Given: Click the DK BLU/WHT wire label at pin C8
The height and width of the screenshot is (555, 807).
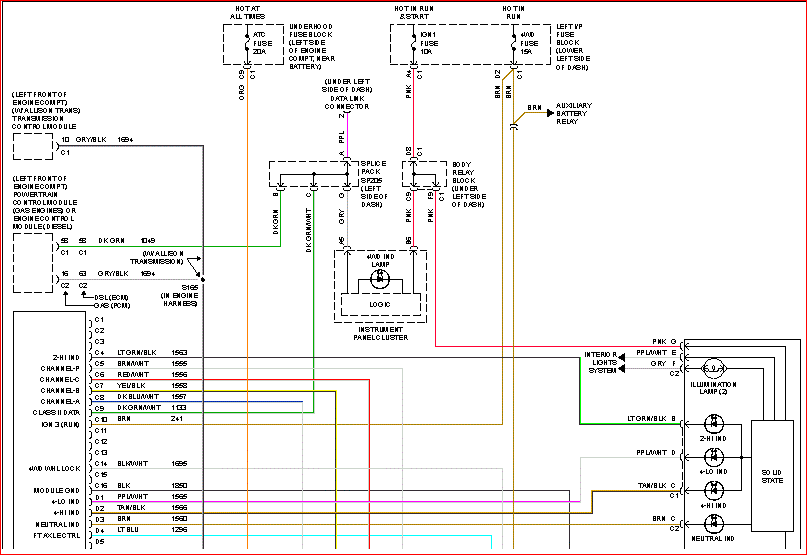Looking at the screenshot, I should (138, 396).
